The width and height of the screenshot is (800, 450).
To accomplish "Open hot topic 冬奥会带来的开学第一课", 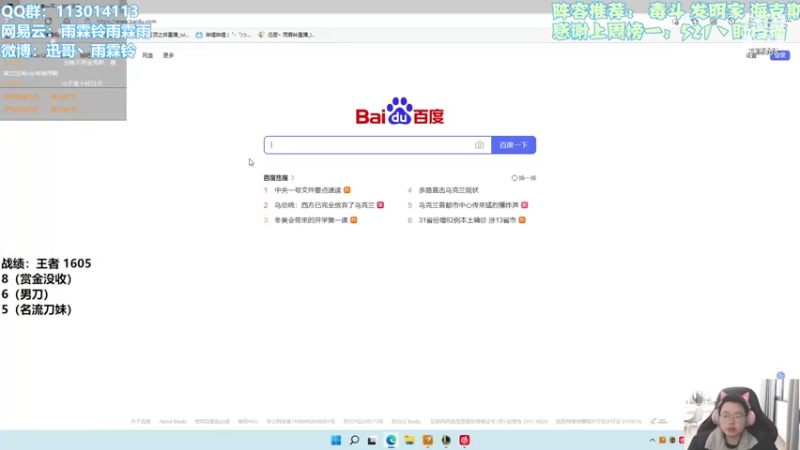I will pos(311,220).
